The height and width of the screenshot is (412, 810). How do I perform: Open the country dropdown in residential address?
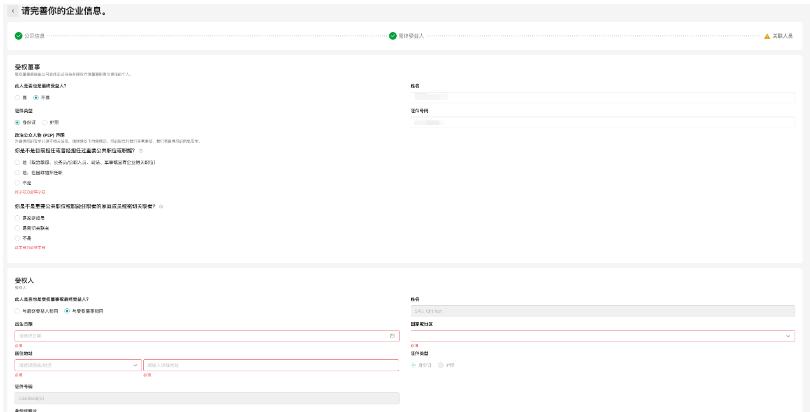pos(78,365)
